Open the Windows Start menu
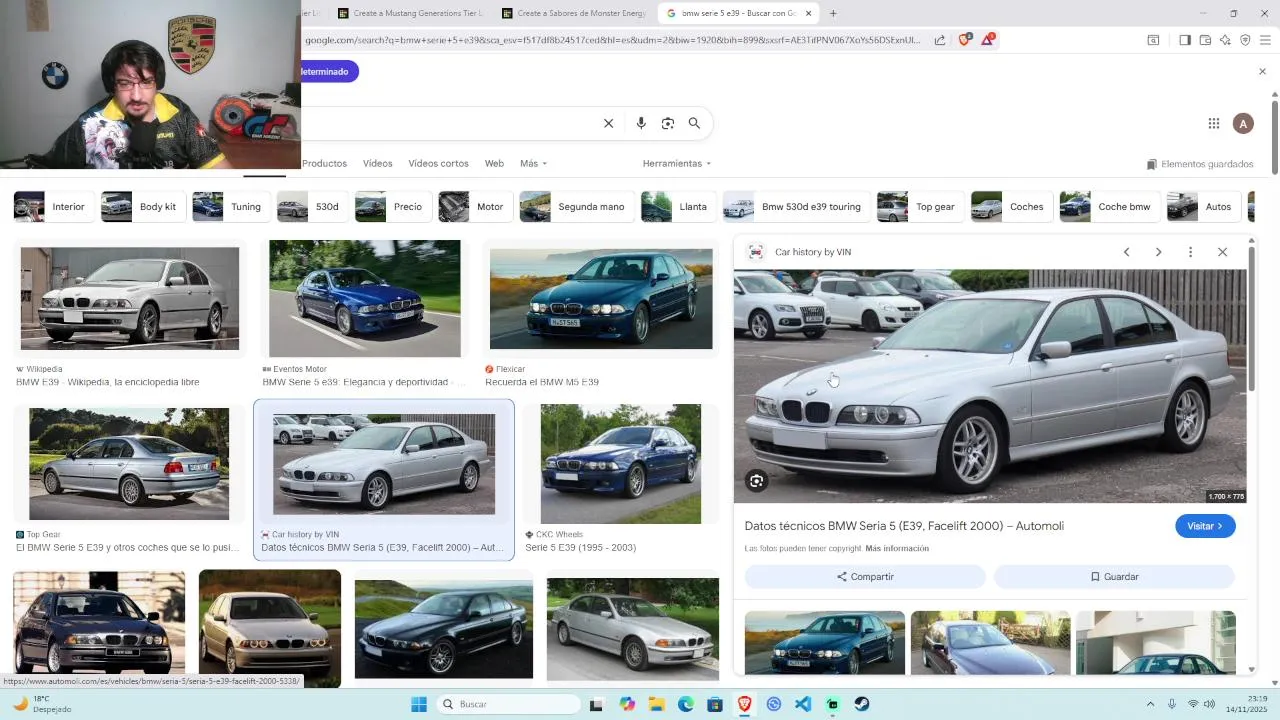The height and width of the screenshot is (720, 1280). (x=419, y=704)
